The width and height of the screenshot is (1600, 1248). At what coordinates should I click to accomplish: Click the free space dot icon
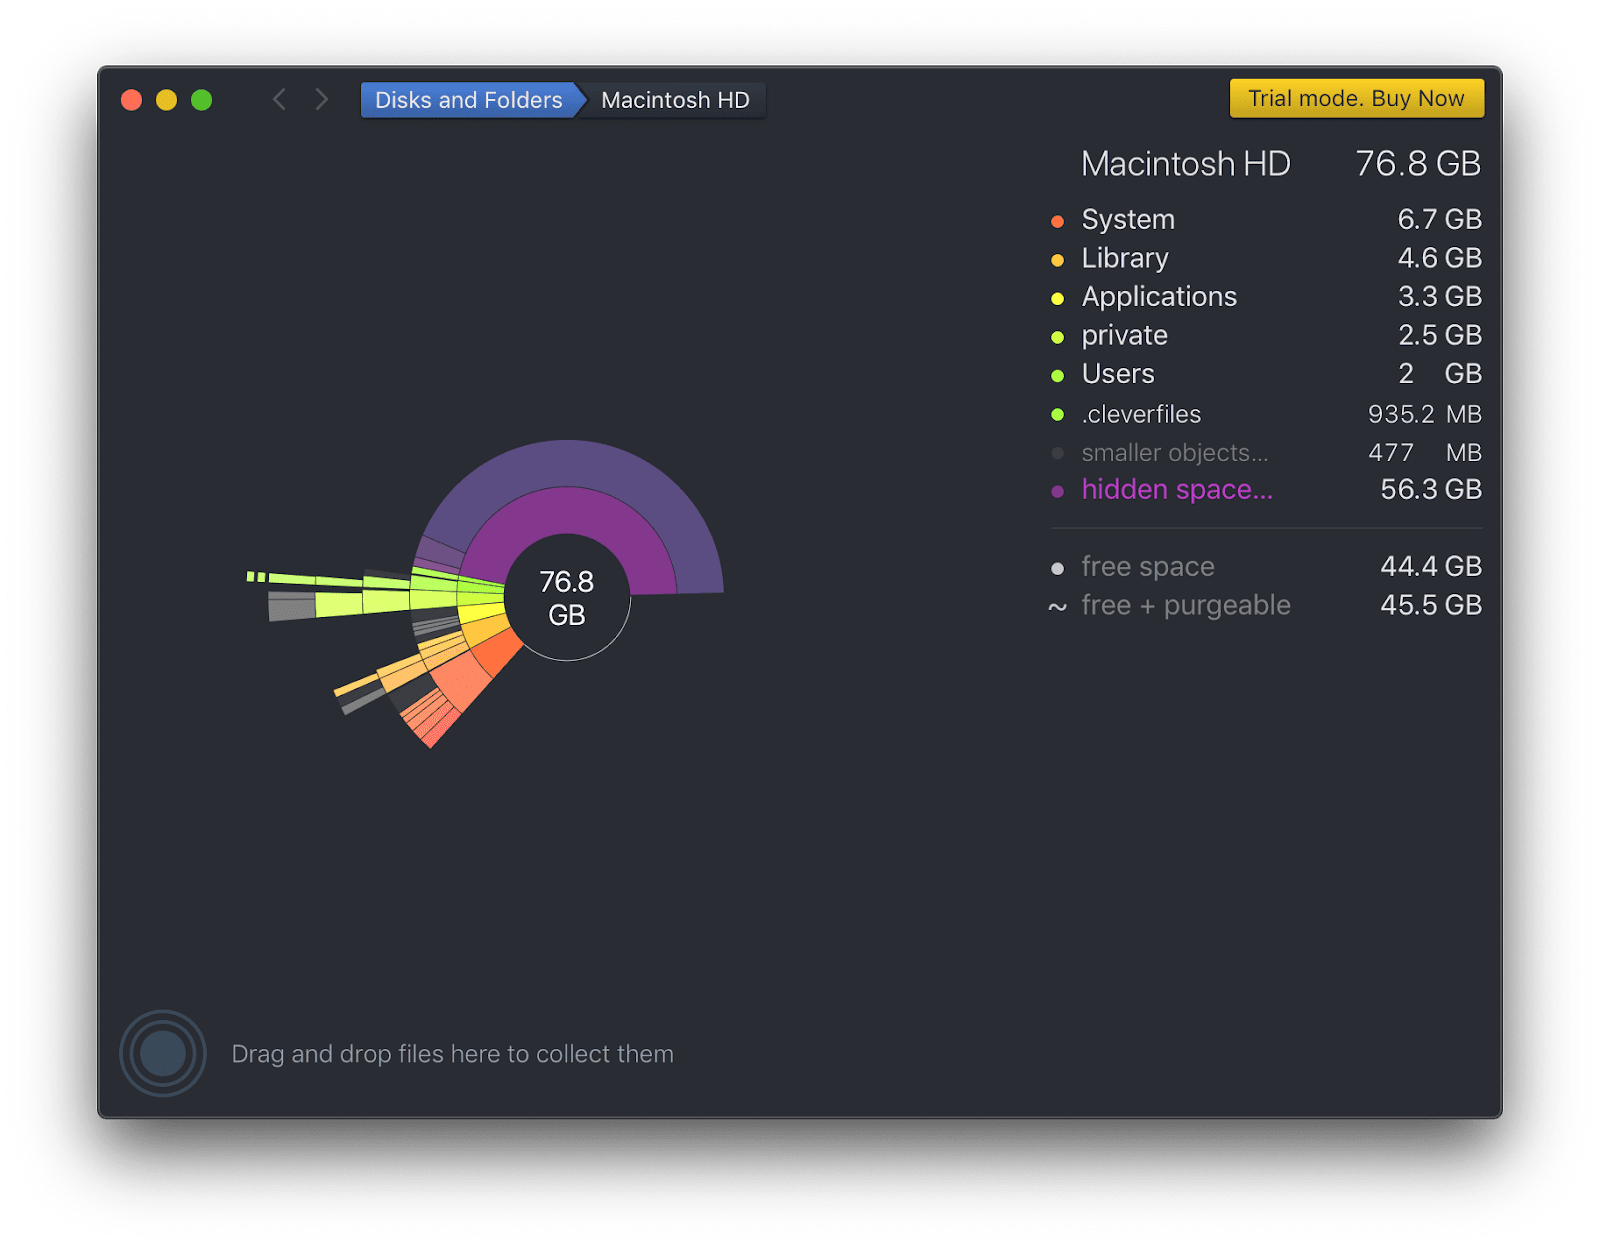1058,567
